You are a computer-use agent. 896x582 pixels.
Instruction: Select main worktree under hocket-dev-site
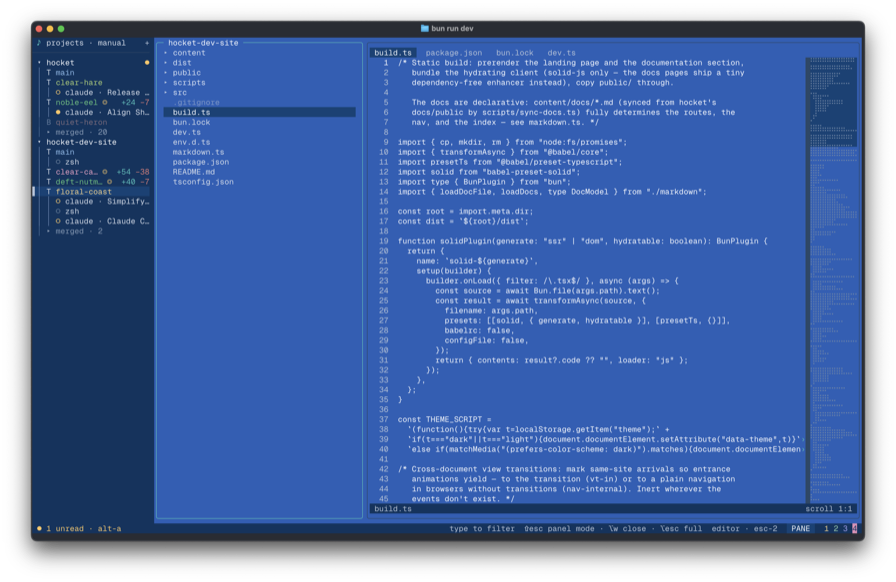[x=65, y=152]
